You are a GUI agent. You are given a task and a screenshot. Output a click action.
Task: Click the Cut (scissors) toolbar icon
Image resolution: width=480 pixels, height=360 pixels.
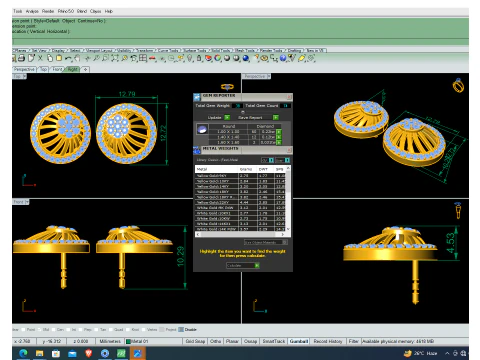(x=40, y=58)
